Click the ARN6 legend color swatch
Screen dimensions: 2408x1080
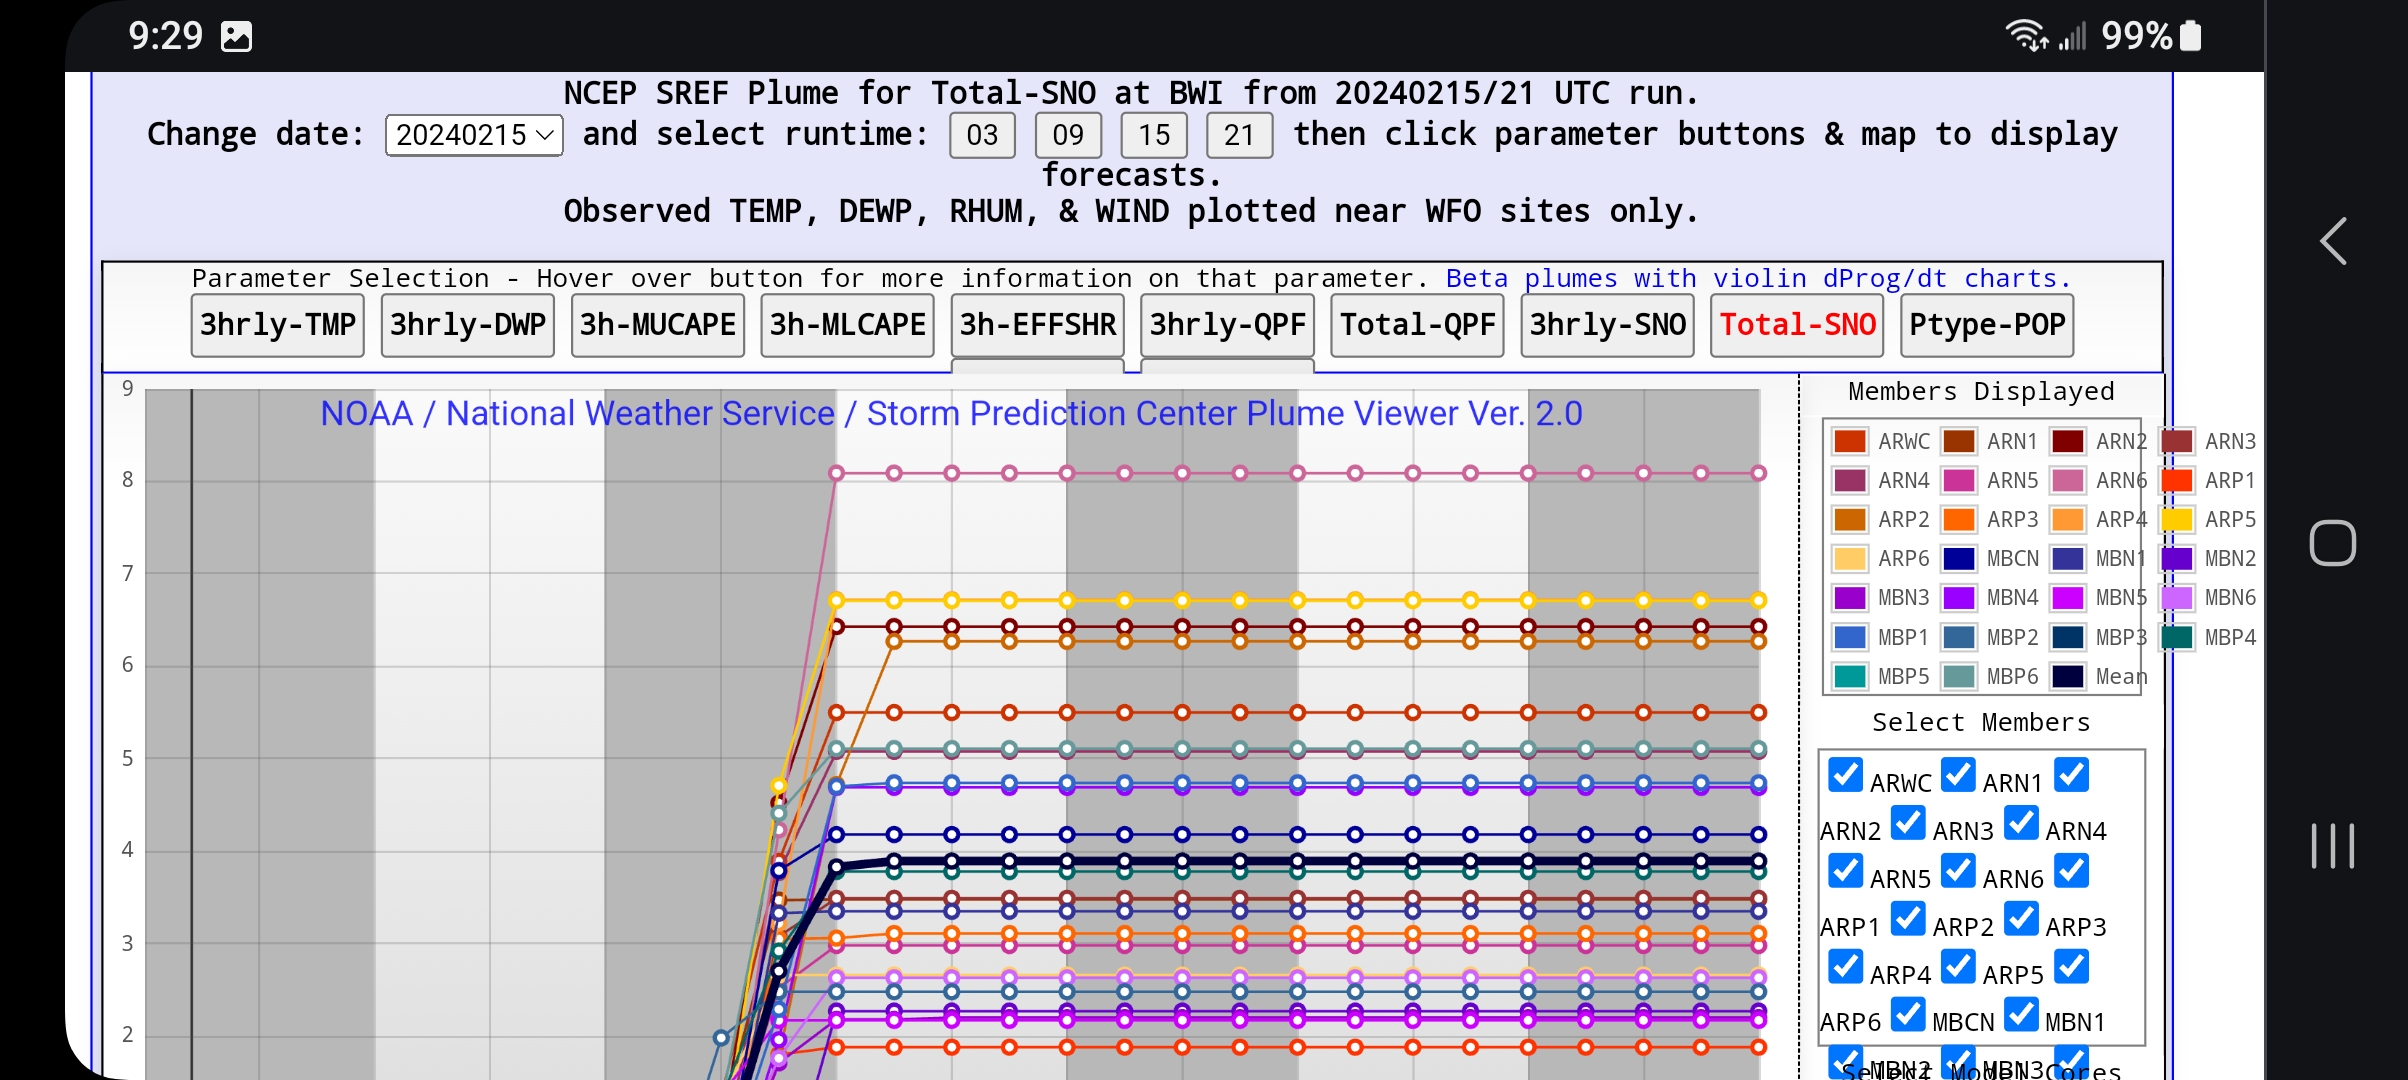pyautogui.click(x=2068, y=480)
